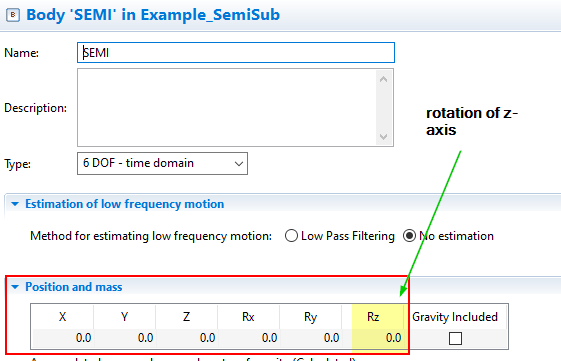Click the X column header
The width and height of the screenshot is (561, 361).
coord(62,317)
